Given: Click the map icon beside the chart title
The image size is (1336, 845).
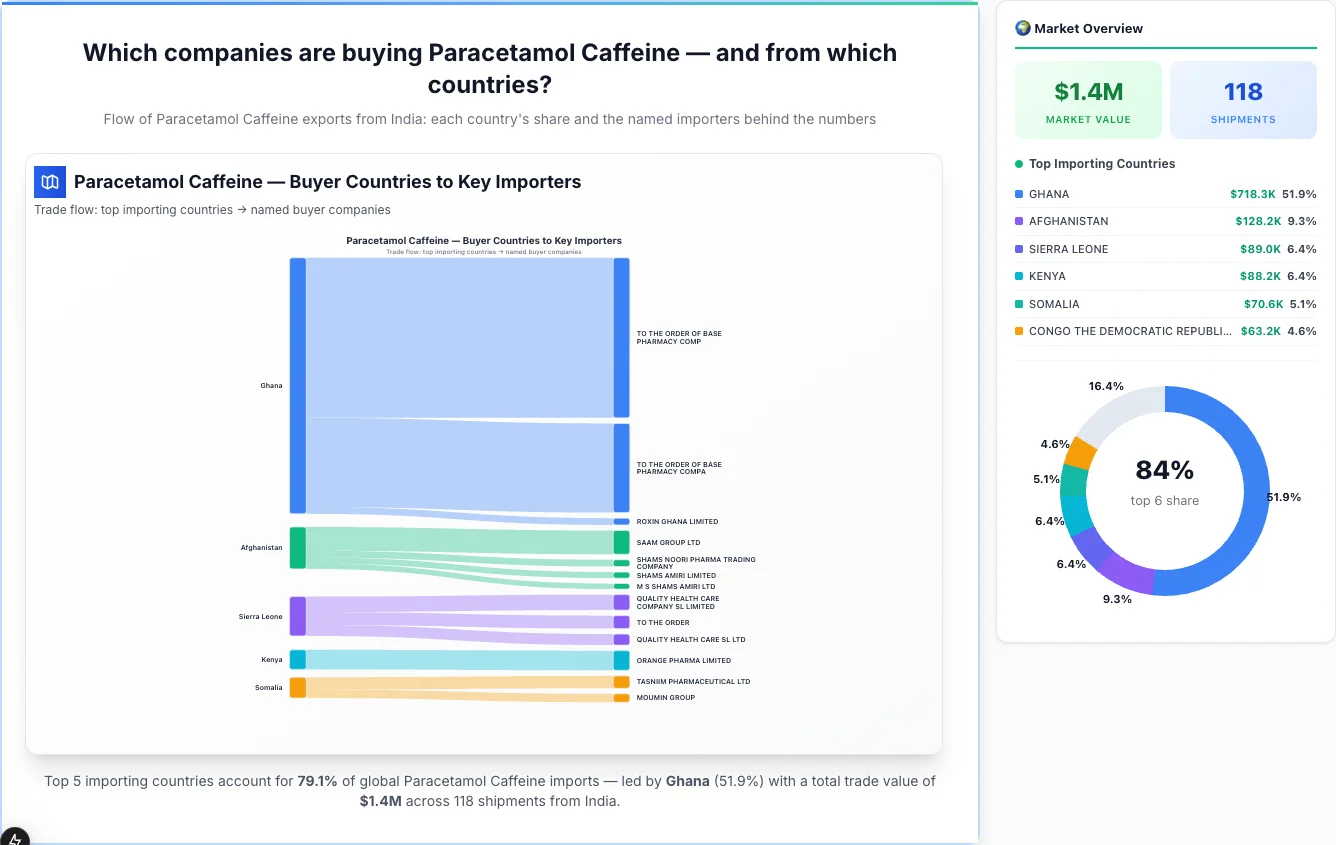Looking at the screenshot, I should (49, 182).
